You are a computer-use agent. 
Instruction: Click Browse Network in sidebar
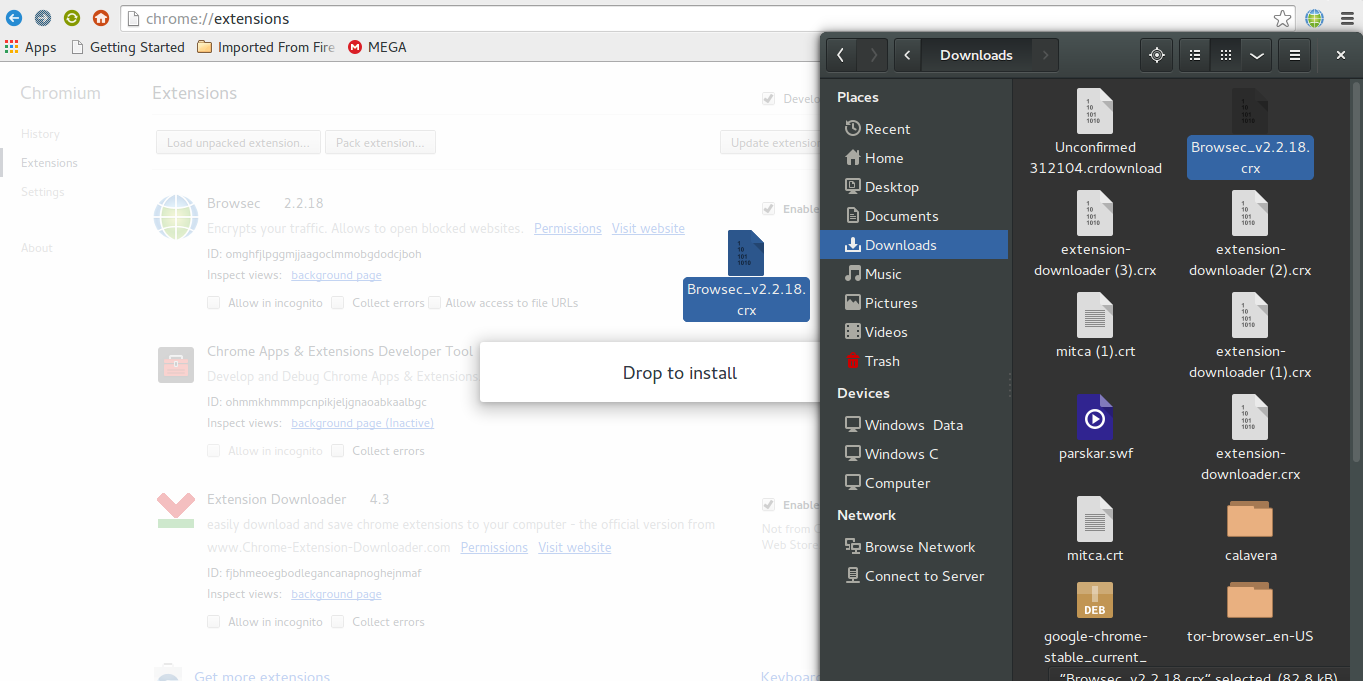click(914, 547)
